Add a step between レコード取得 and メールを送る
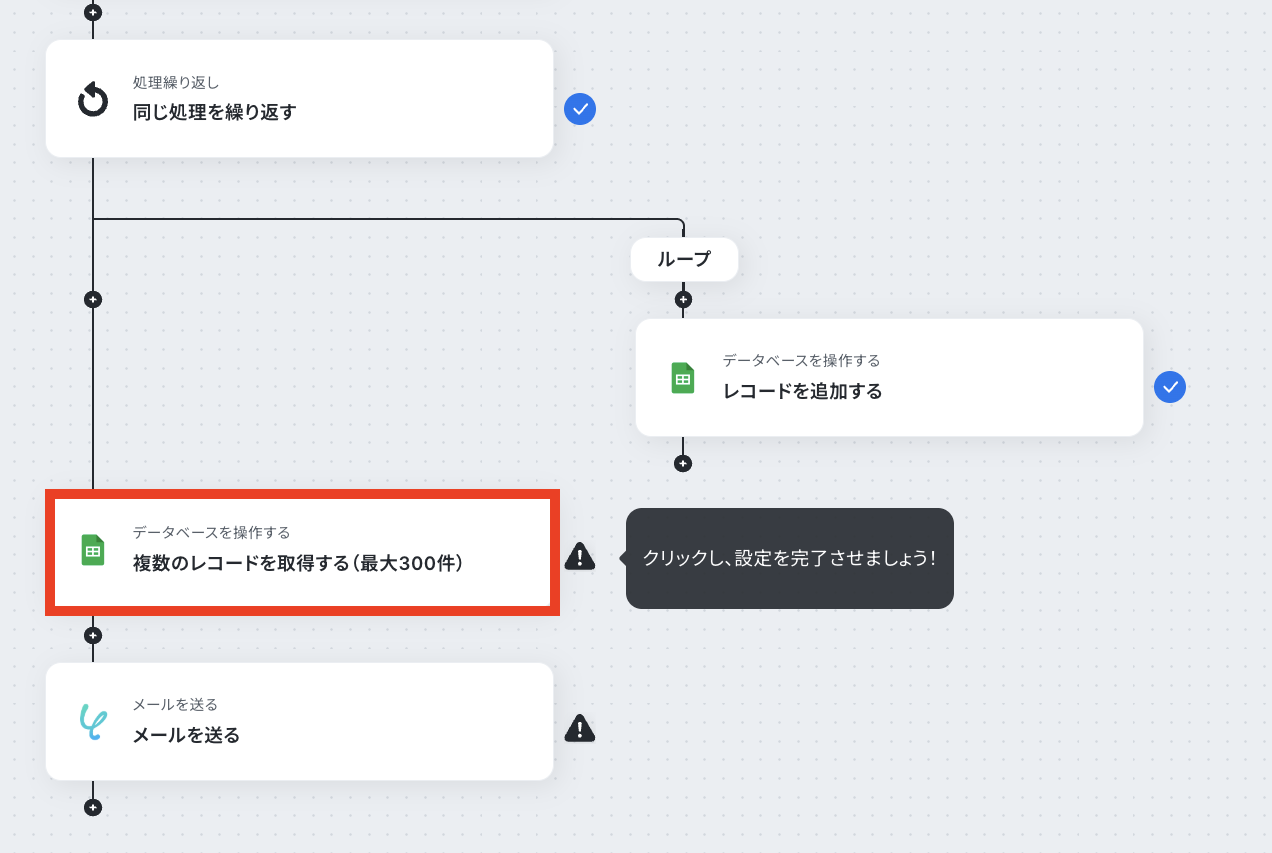This screenshot has height=853, width=1272. coord(93,635)
